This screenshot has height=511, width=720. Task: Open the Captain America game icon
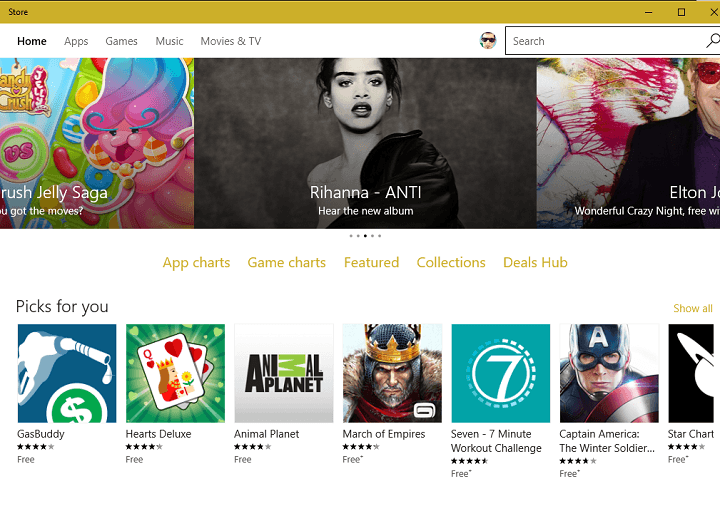click(609, 373)
